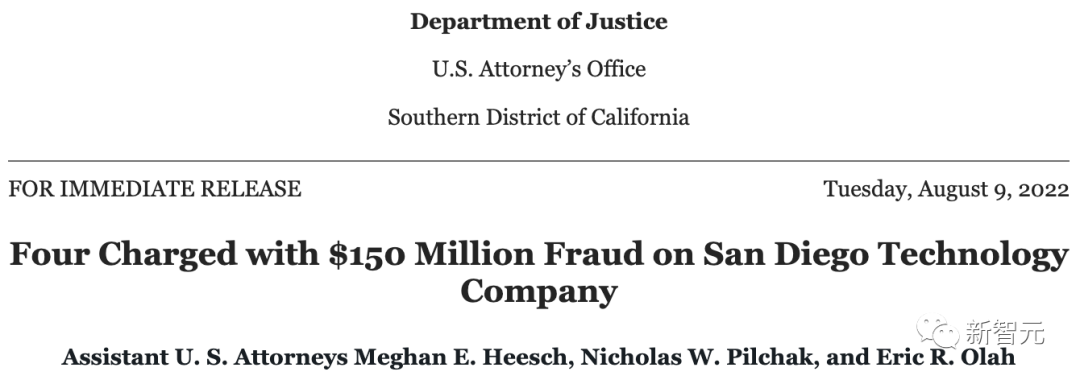
Task: Click the name Meghan E. Heesch
Action: [x=466, y=357]
